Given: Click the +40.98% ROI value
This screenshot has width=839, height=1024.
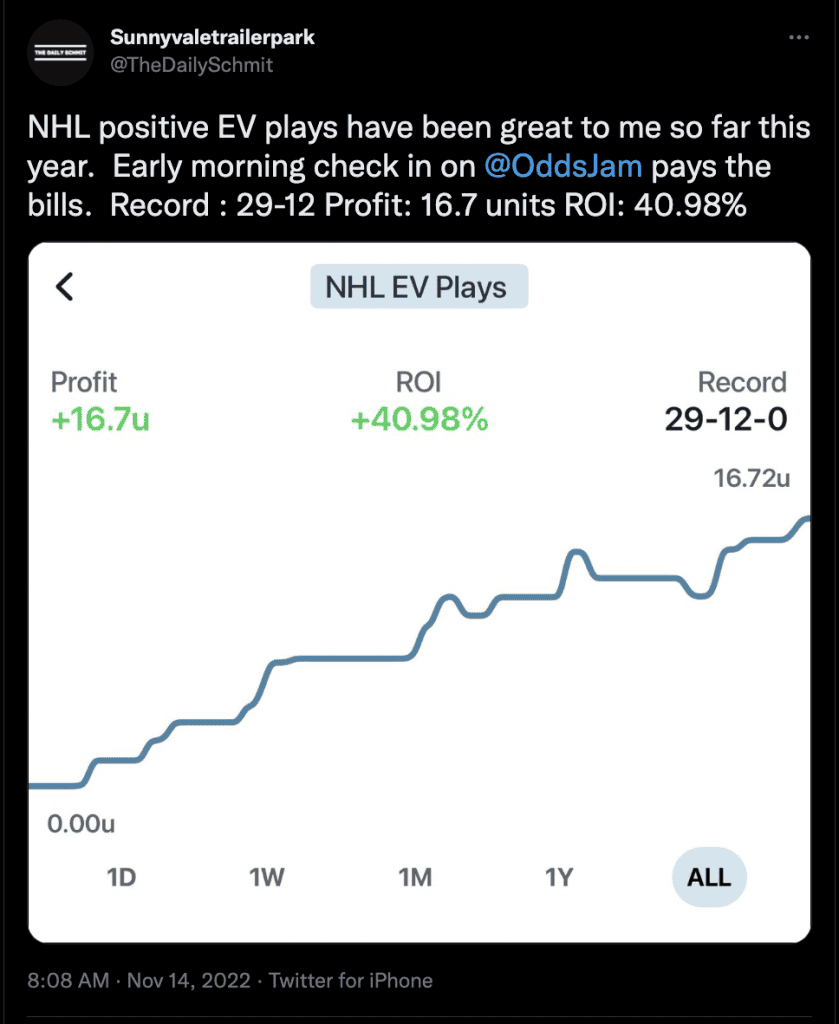Looking at the screenshot, I should pyautogui.click(x=419, y=419).
